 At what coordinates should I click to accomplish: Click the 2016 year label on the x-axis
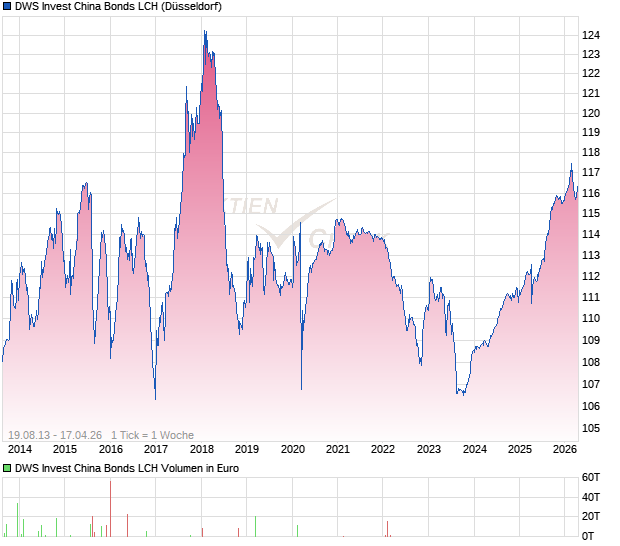pyautogui.click(x=111, y=450)
